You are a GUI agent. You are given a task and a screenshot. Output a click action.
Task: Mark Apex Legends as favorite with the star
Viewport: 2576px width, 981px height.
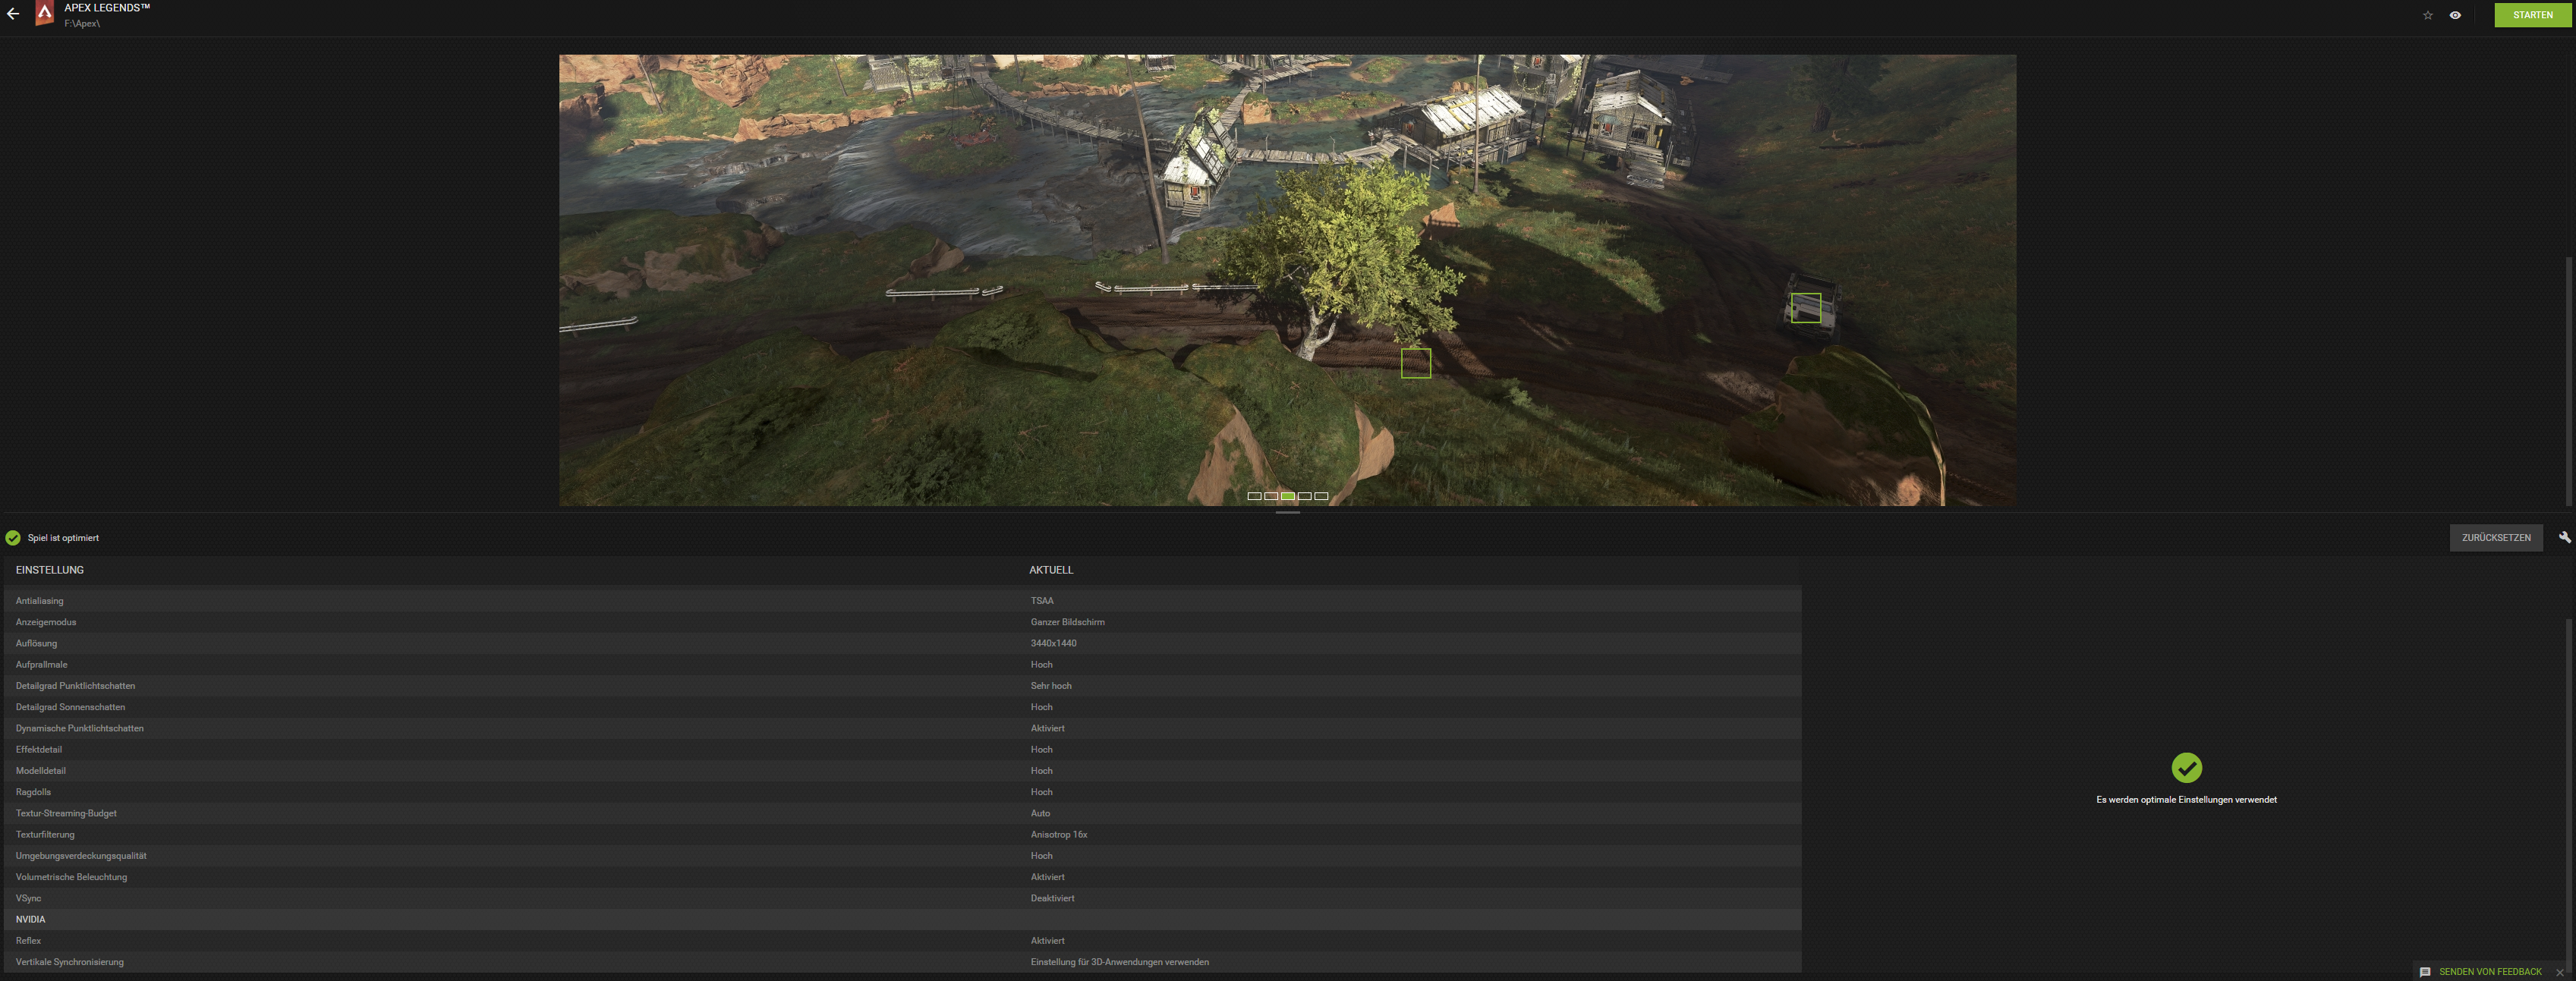[2427, 15]
